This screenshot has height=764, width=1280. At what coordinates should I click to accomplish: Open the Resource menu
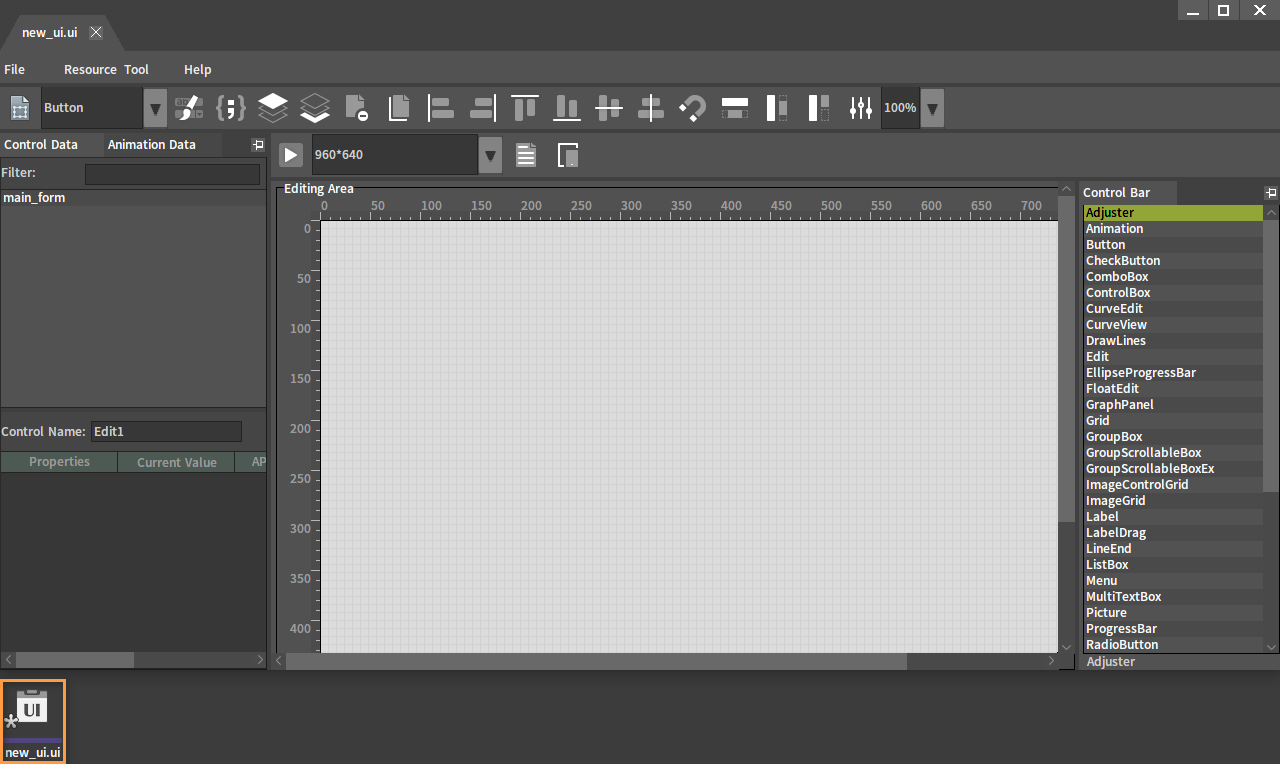pos(90,69)
